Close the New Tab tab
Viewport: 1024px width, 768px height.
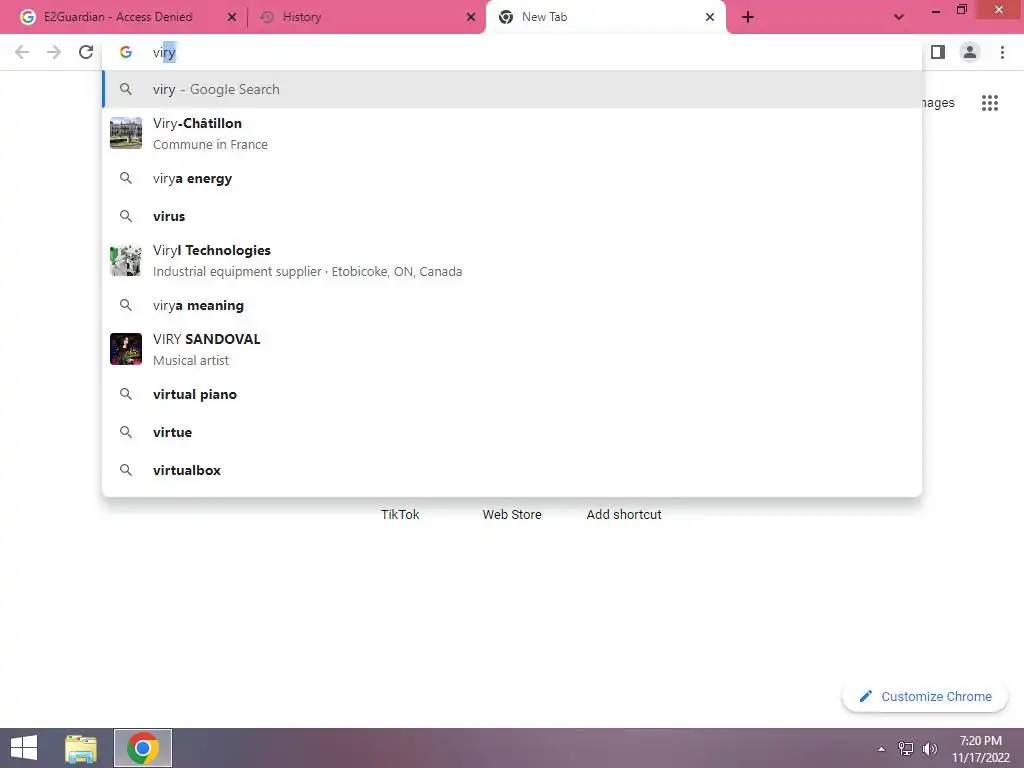coord(710,17)
